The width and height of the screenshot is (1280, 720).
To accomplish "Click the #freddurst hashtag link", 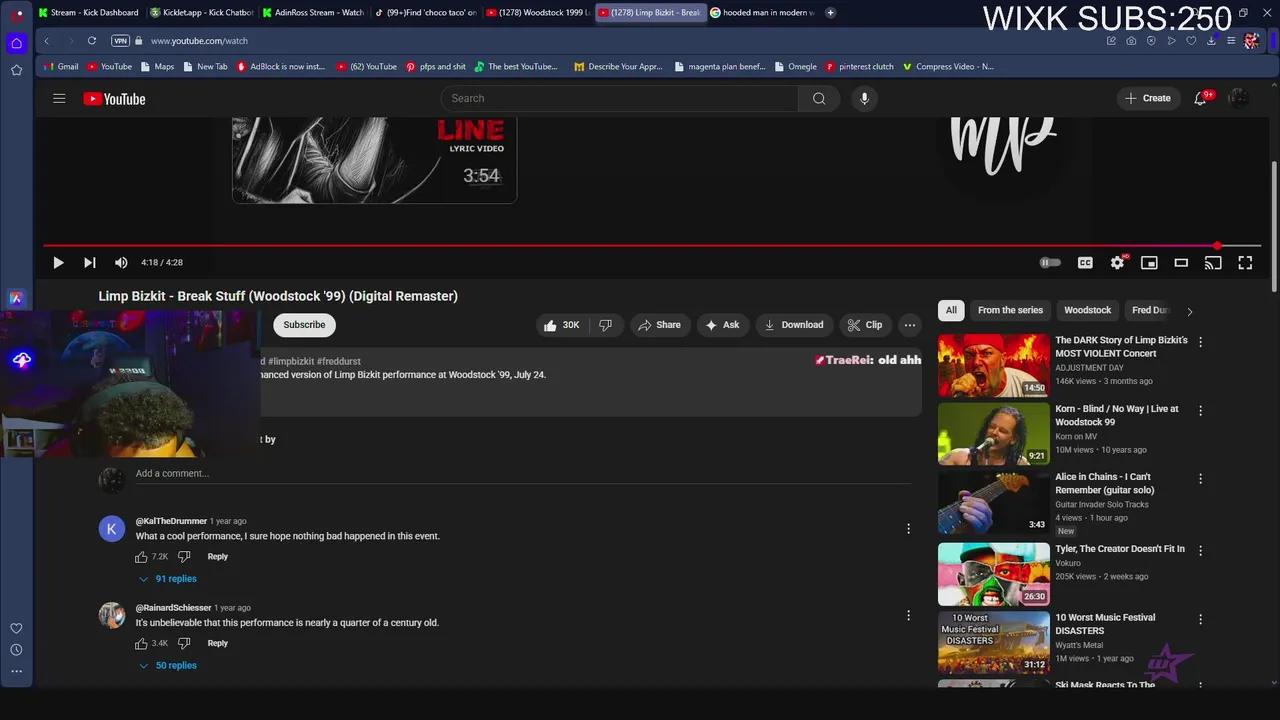I will tap(339, 361).
